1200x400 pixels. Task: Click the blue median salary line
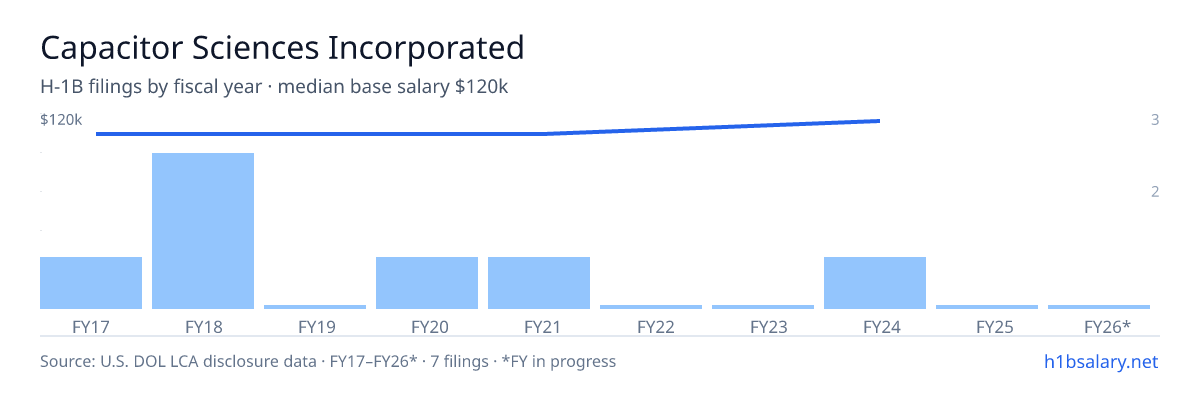pos(488,133)
